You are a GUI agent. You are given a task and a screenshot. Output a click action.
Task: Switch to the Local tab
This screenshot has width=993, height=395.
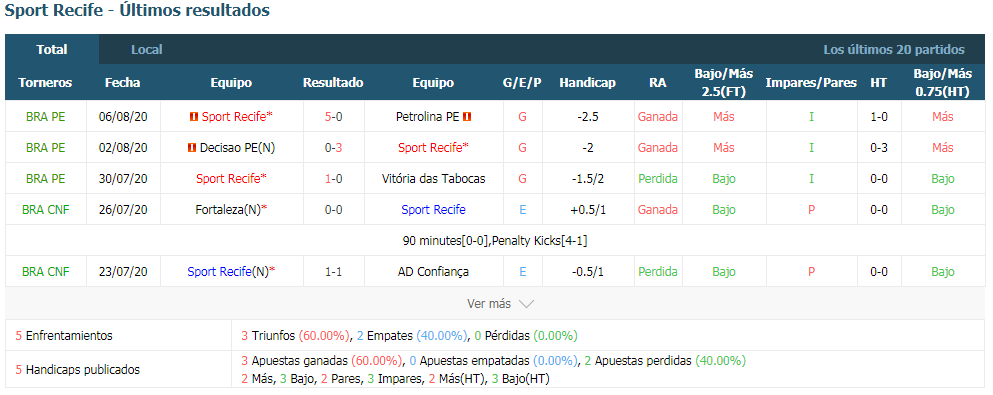(x=147, y=49)
